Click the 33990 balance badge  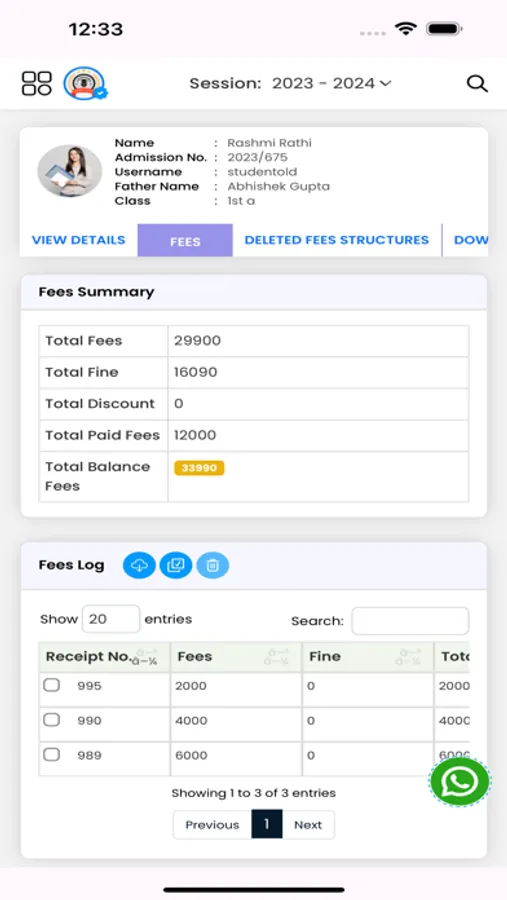pos(199,468)
